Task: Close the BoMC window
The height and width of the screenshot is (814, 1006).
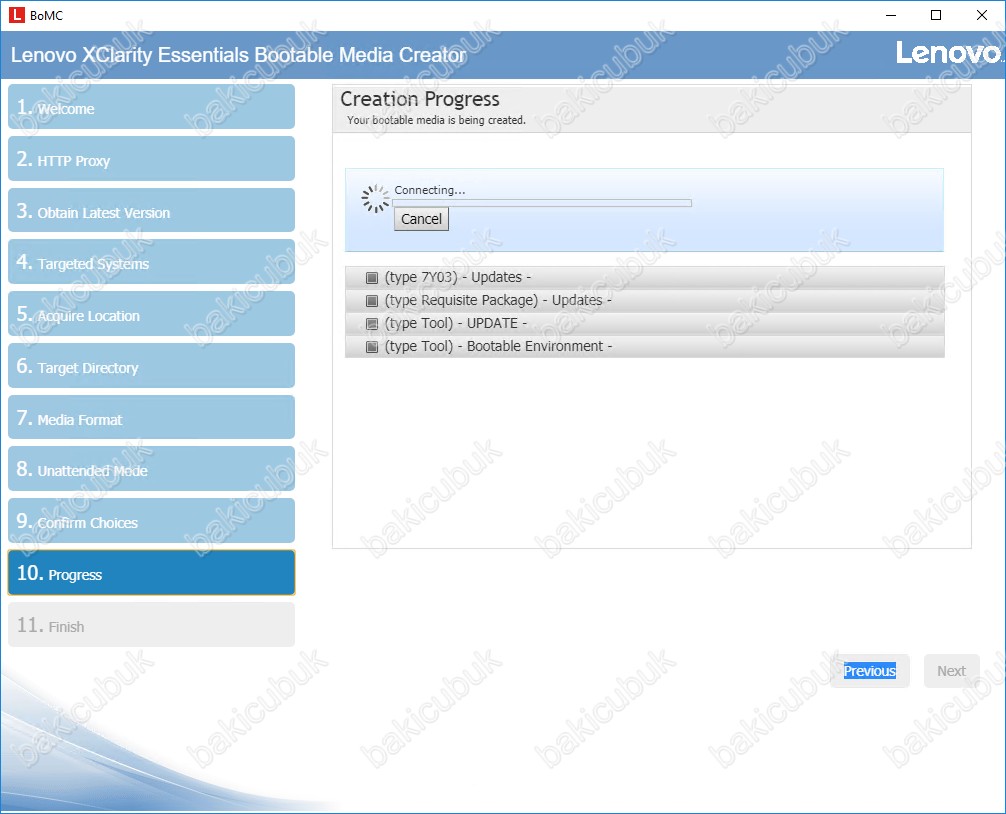Action: point(982,15)
